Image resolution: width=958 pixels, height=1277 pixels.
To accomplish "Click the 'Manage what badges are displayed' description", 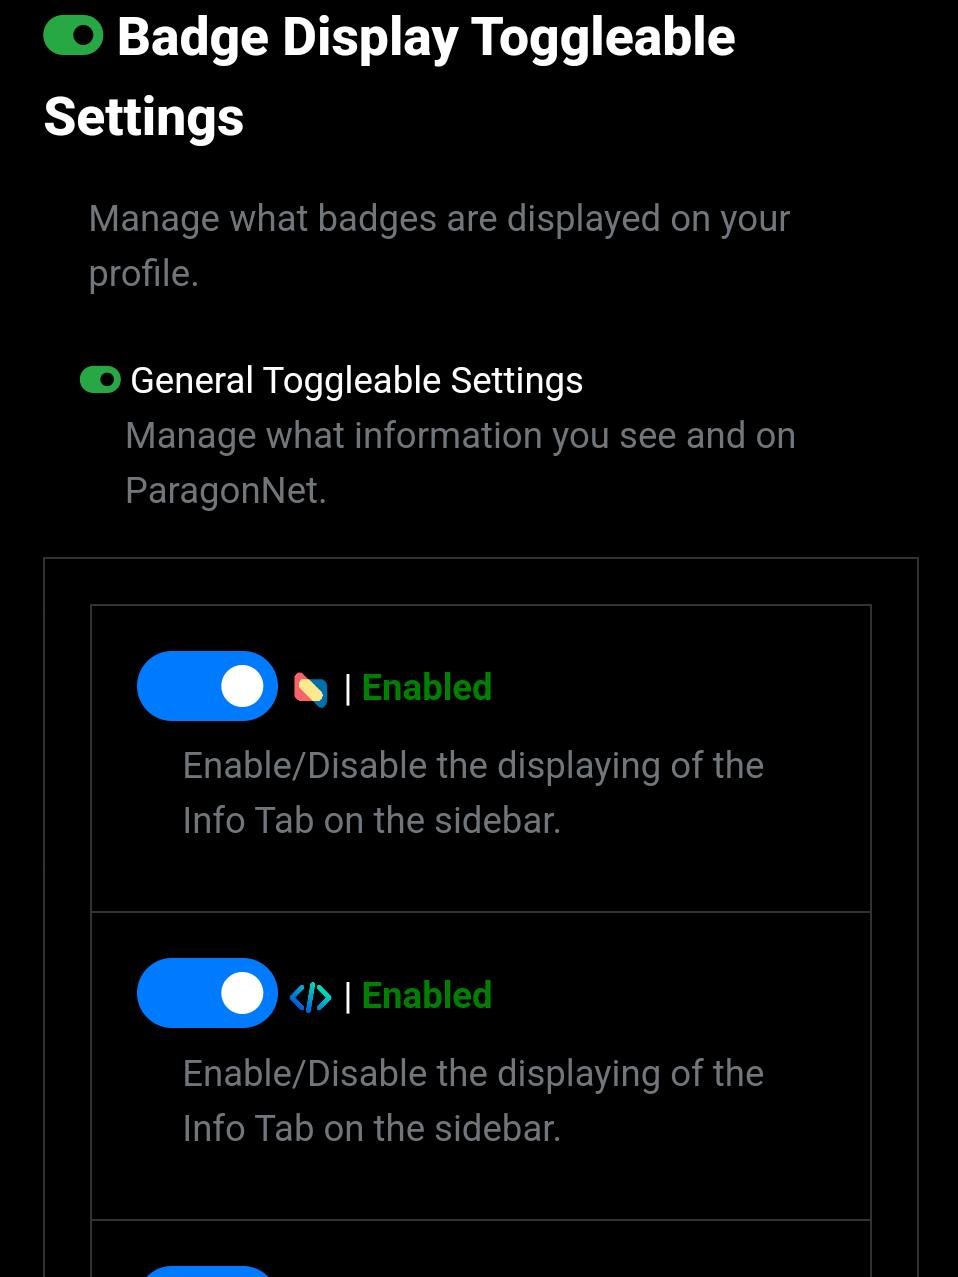I will pos(439,219).
